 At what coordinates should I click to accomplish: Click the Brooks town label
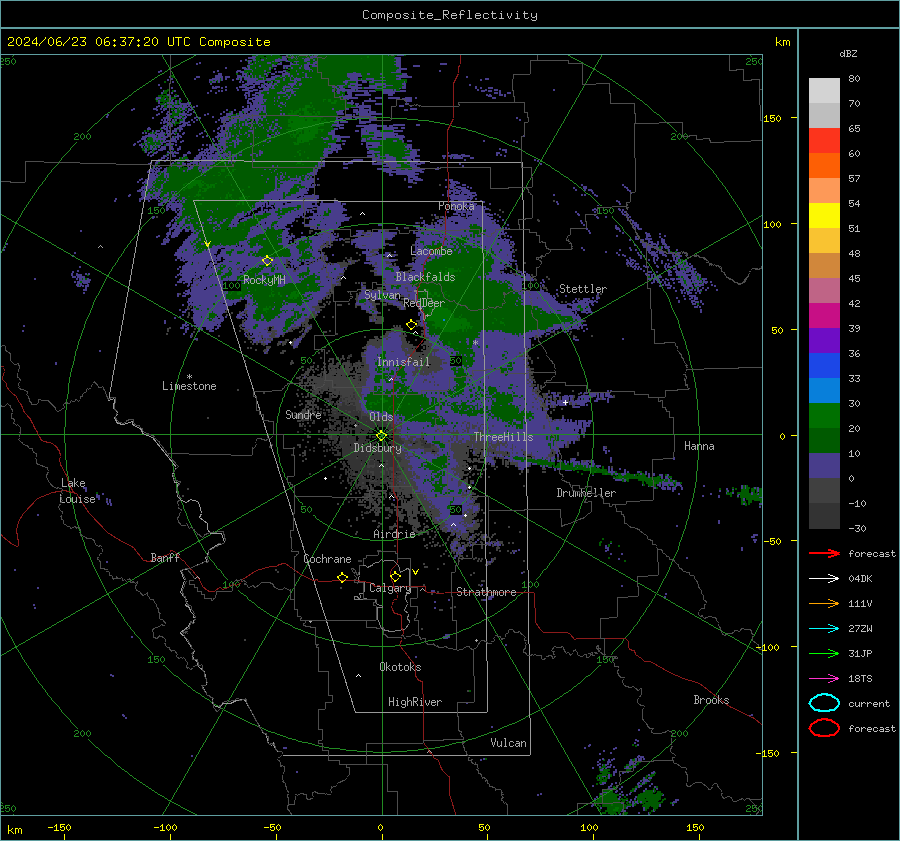tap(711, 700)
